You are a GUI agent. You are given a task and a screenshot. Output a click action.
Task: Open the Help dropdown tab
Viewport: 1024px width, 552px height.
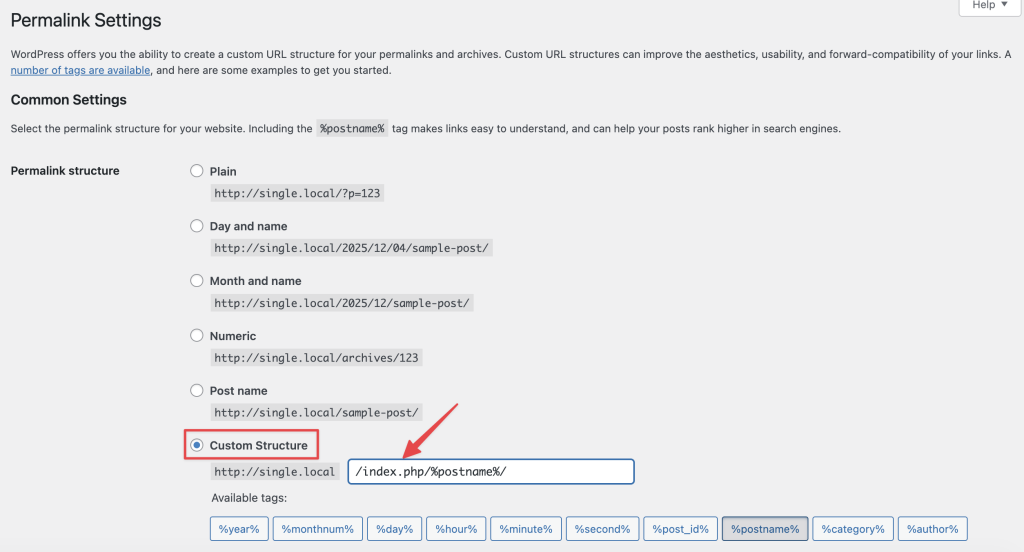click(989, 6)
